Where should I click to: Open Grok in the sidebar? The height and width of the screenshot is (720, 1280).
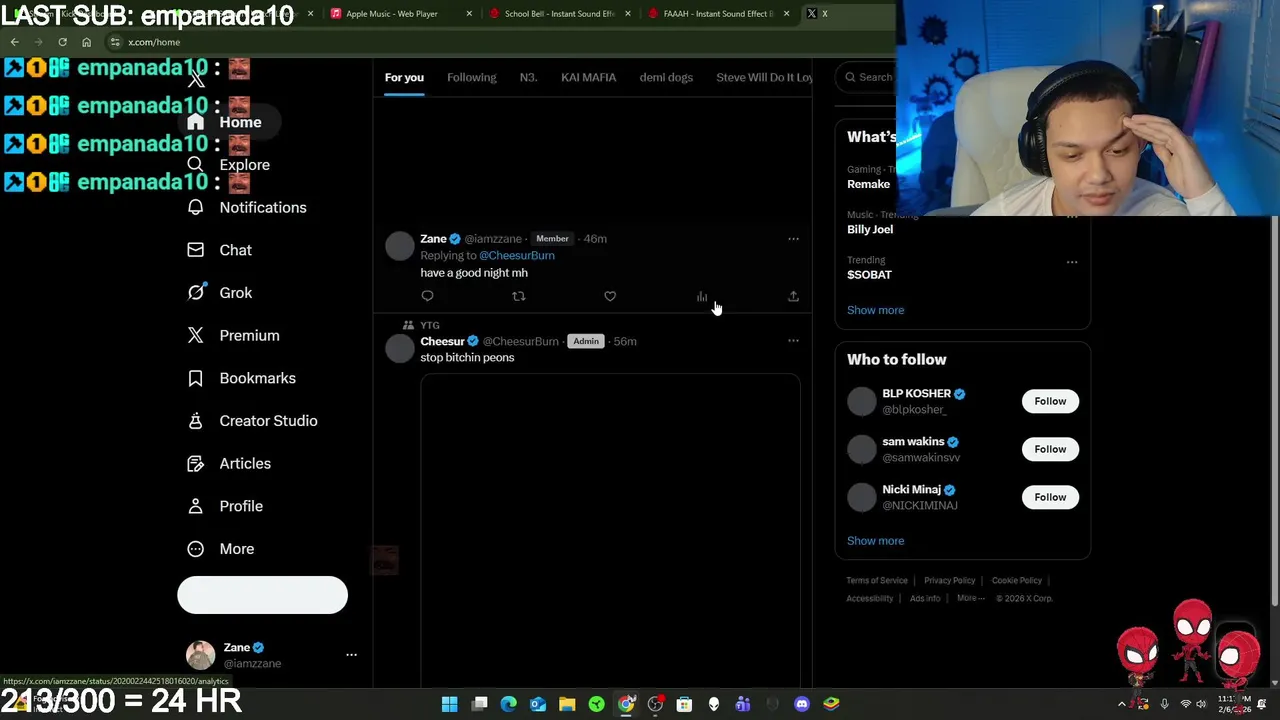(x=220, y=293)
